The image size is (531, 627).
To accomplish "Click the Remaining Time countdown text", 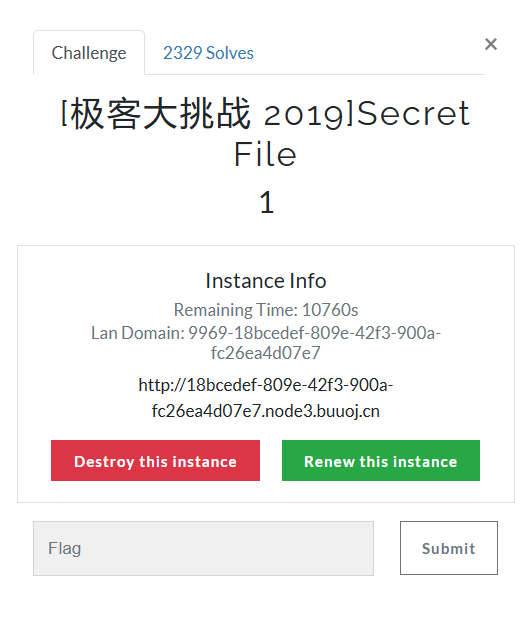I will pos(266,310).
